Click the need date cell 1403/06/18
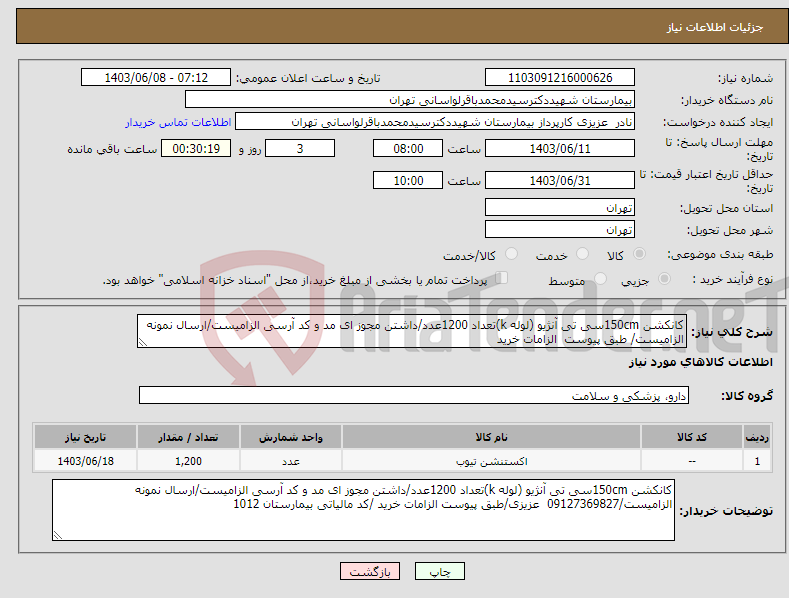Image resolution: width=789 pixels, height=598 pixels. coord(86,461)
